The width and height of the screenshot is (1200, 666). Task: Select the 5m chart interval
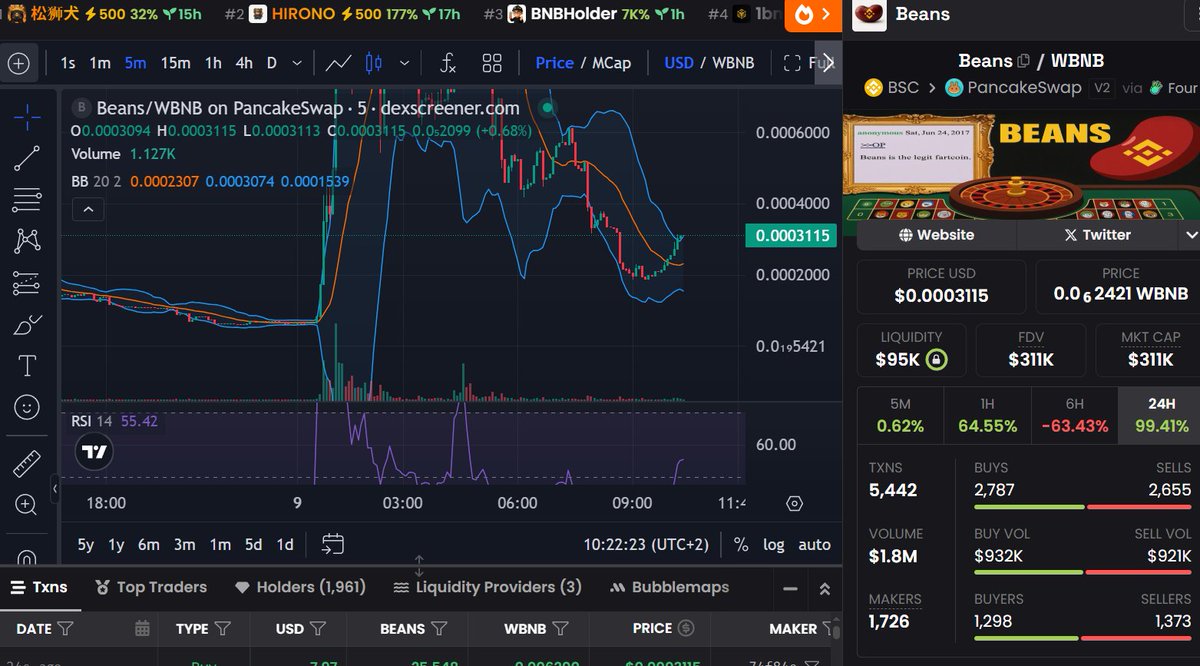[135, 63]
